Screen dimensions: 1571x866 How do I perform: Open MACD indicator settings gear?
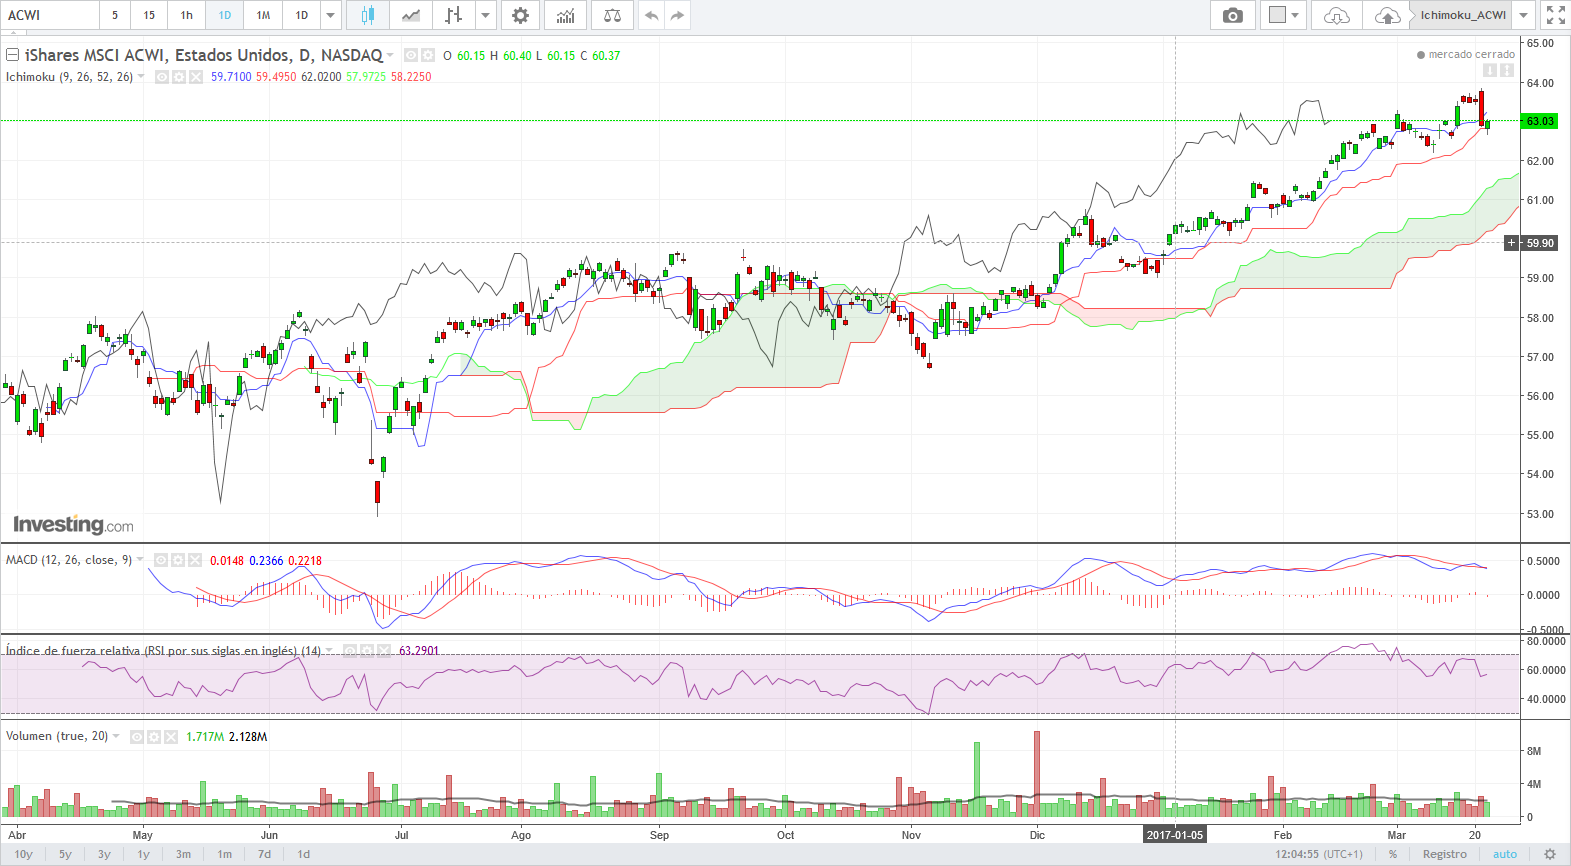click(178, 560)
